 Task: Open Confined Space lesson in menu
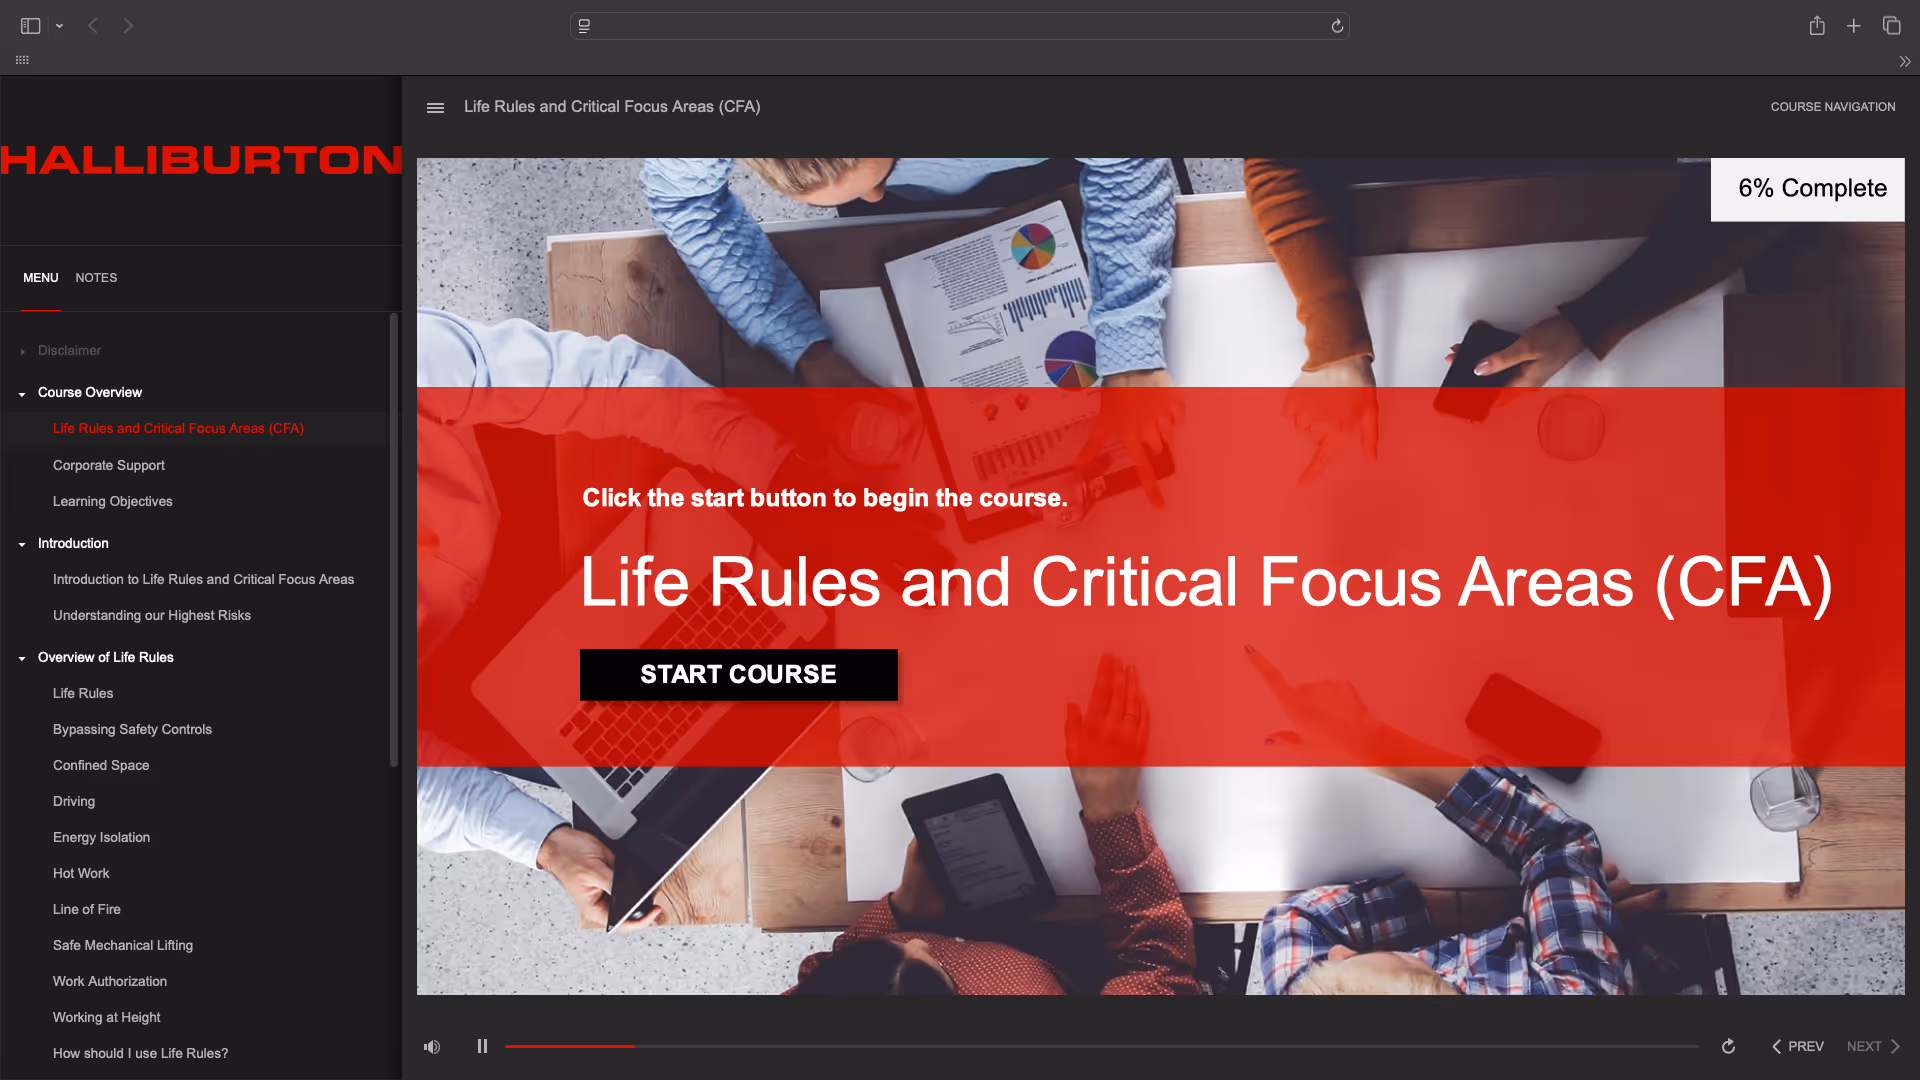[101, 765]
